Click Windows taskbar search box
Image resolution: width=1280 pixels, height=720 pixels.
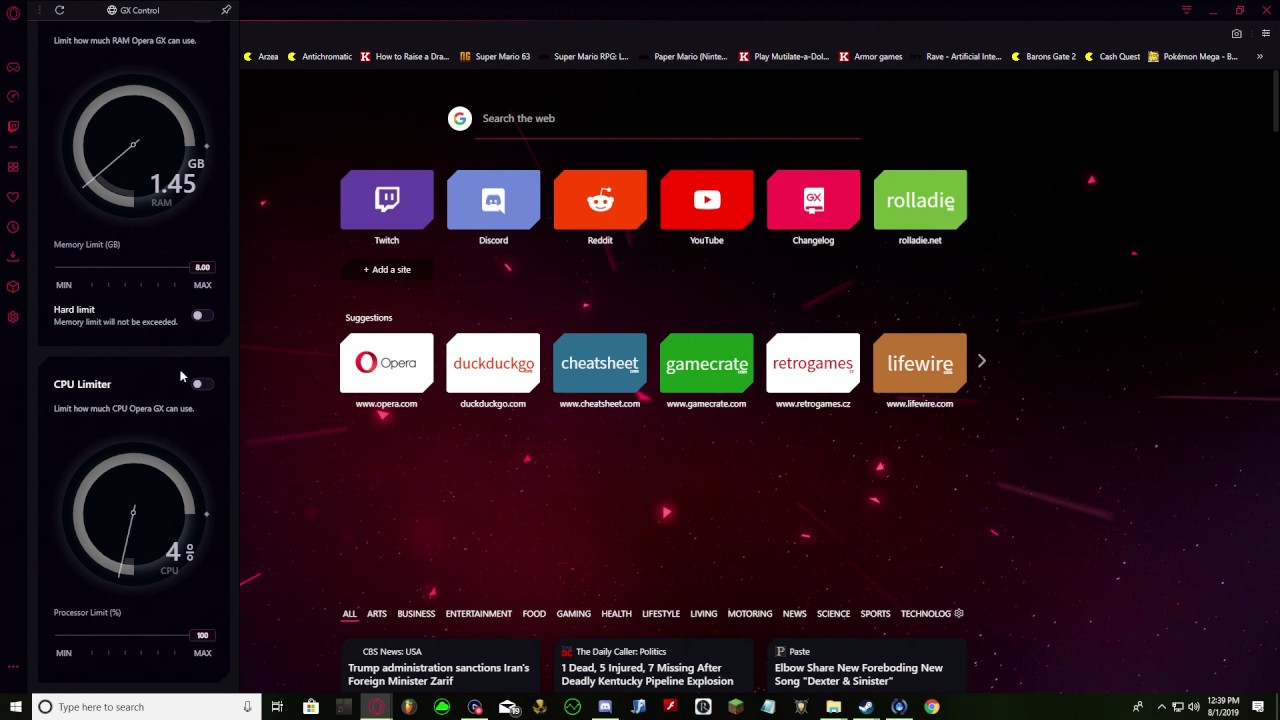coord(146,707)
